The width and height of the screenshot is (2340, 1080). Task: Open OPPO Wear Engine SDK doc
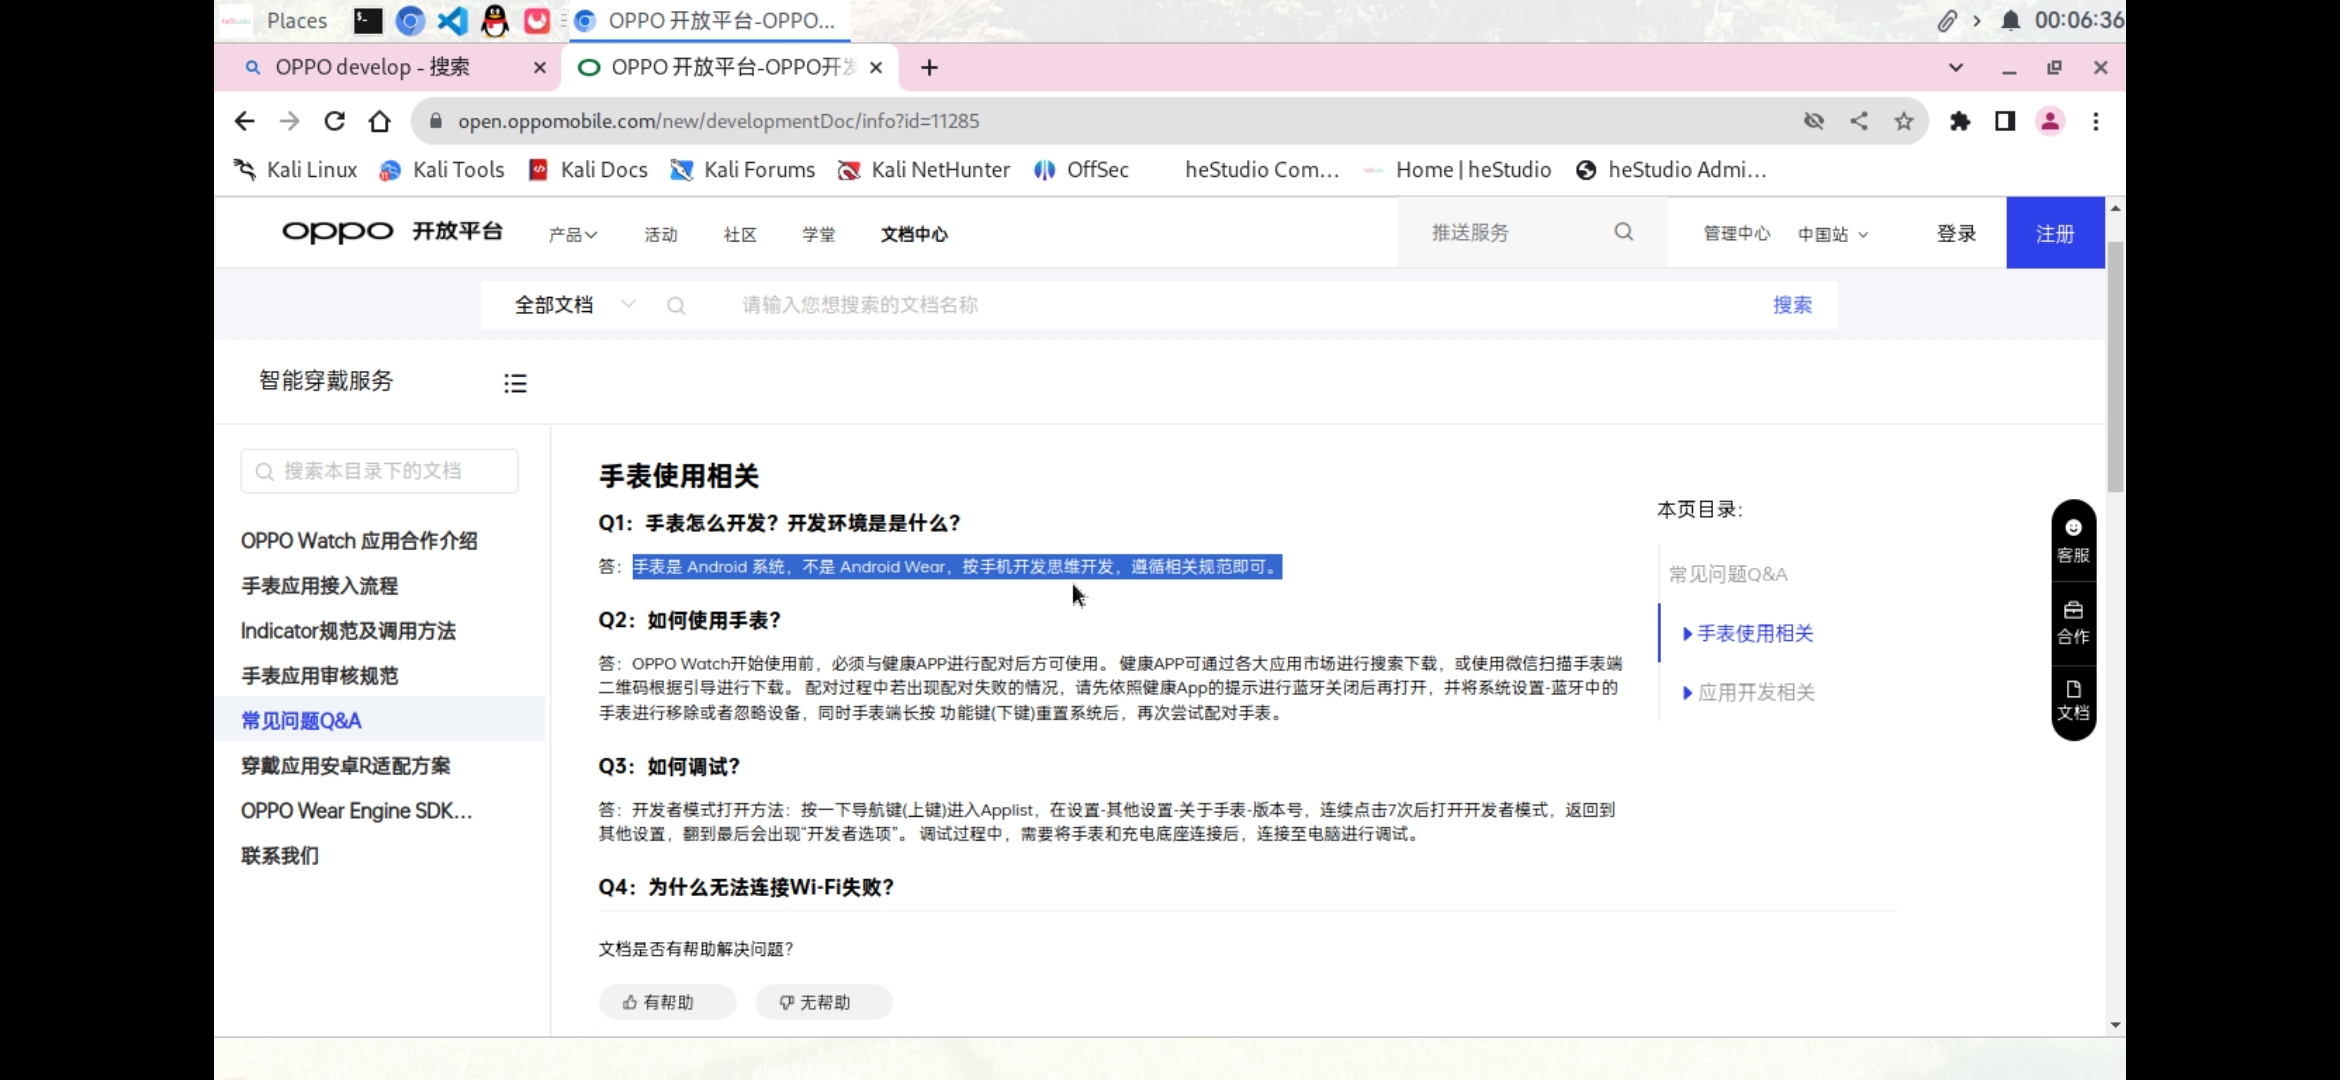[356, 811]
